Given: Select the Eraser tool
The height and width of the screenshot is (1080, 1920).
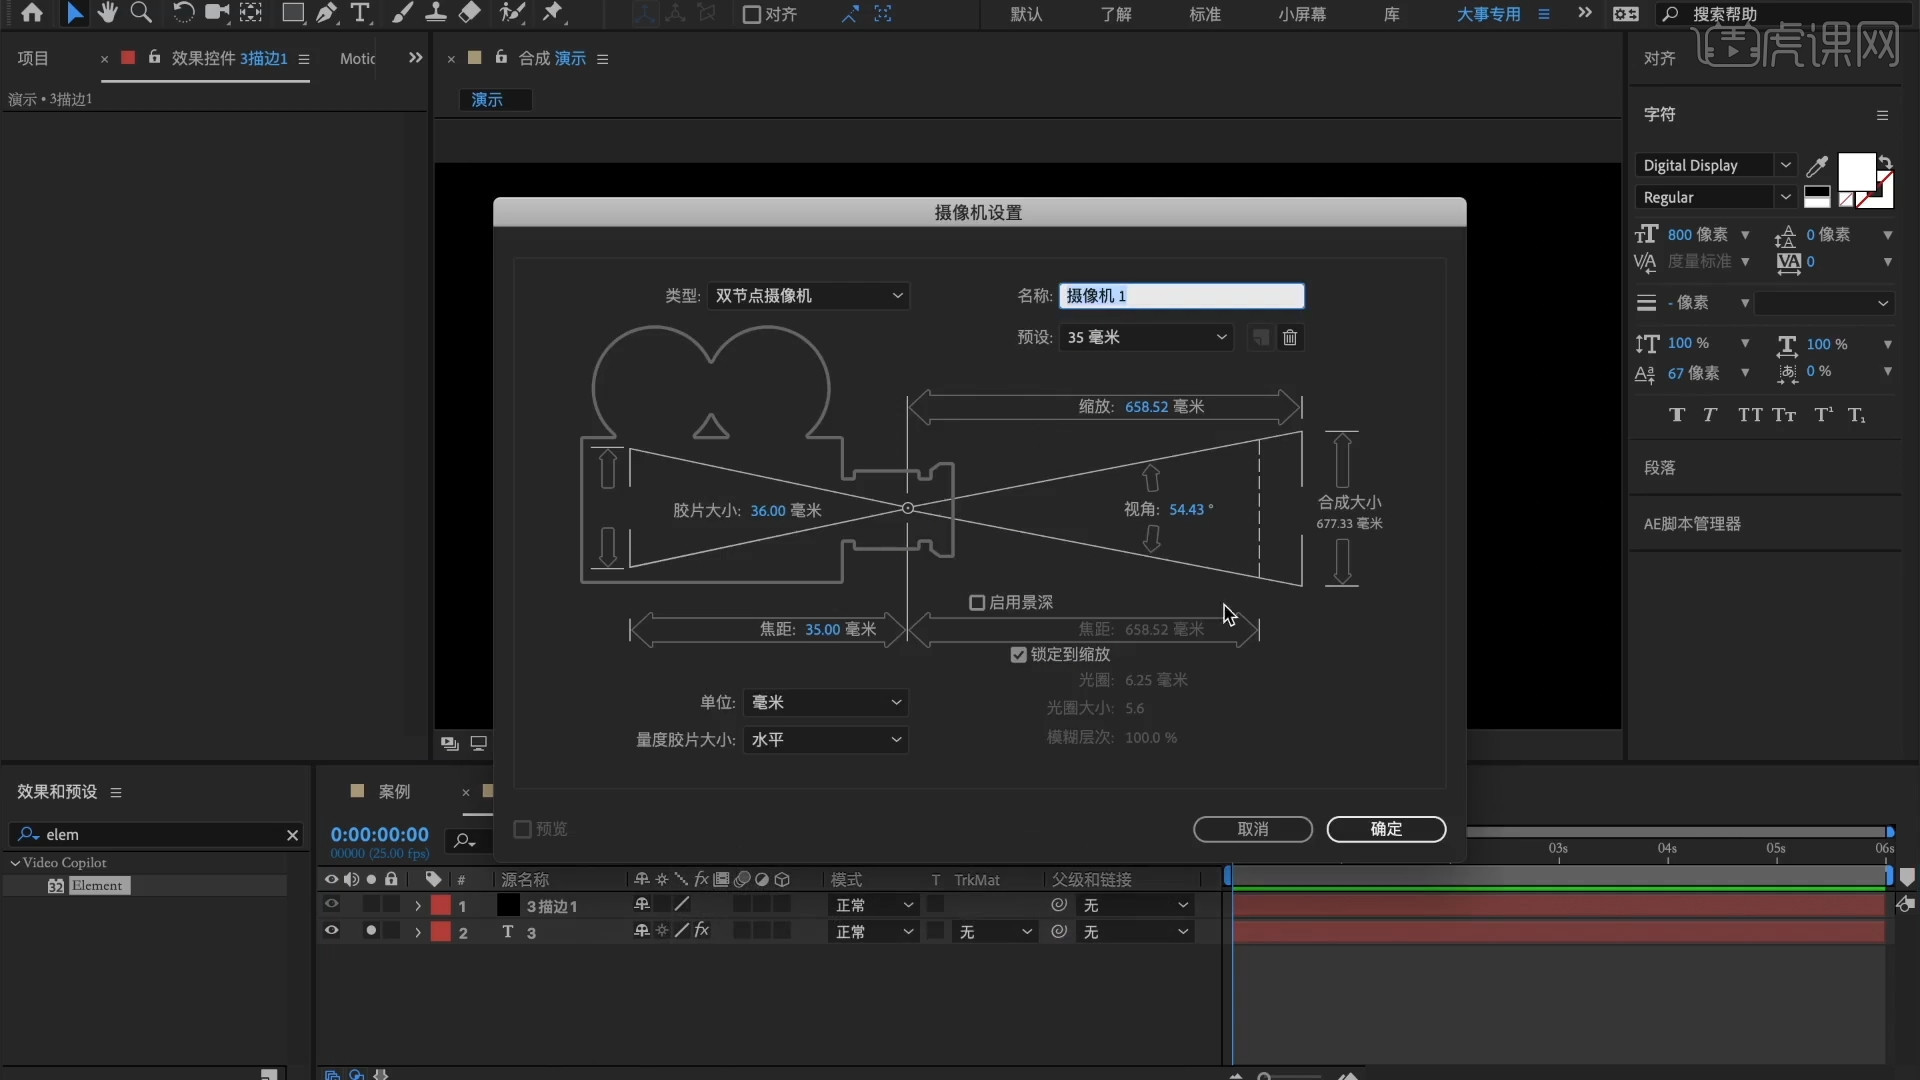Looking at the screenshot, I should 470,13.
